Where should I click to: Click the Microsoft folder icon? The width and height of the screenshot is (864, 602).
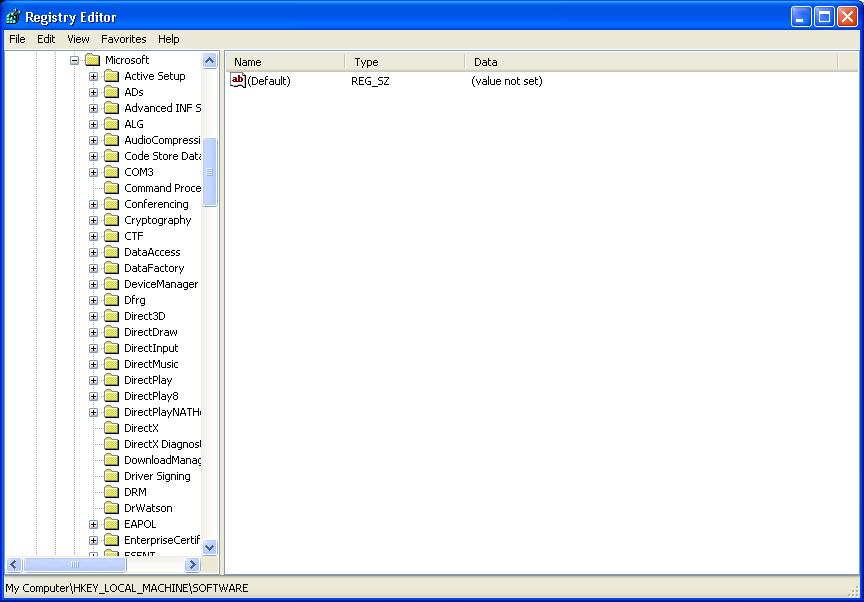coord(93,59)
